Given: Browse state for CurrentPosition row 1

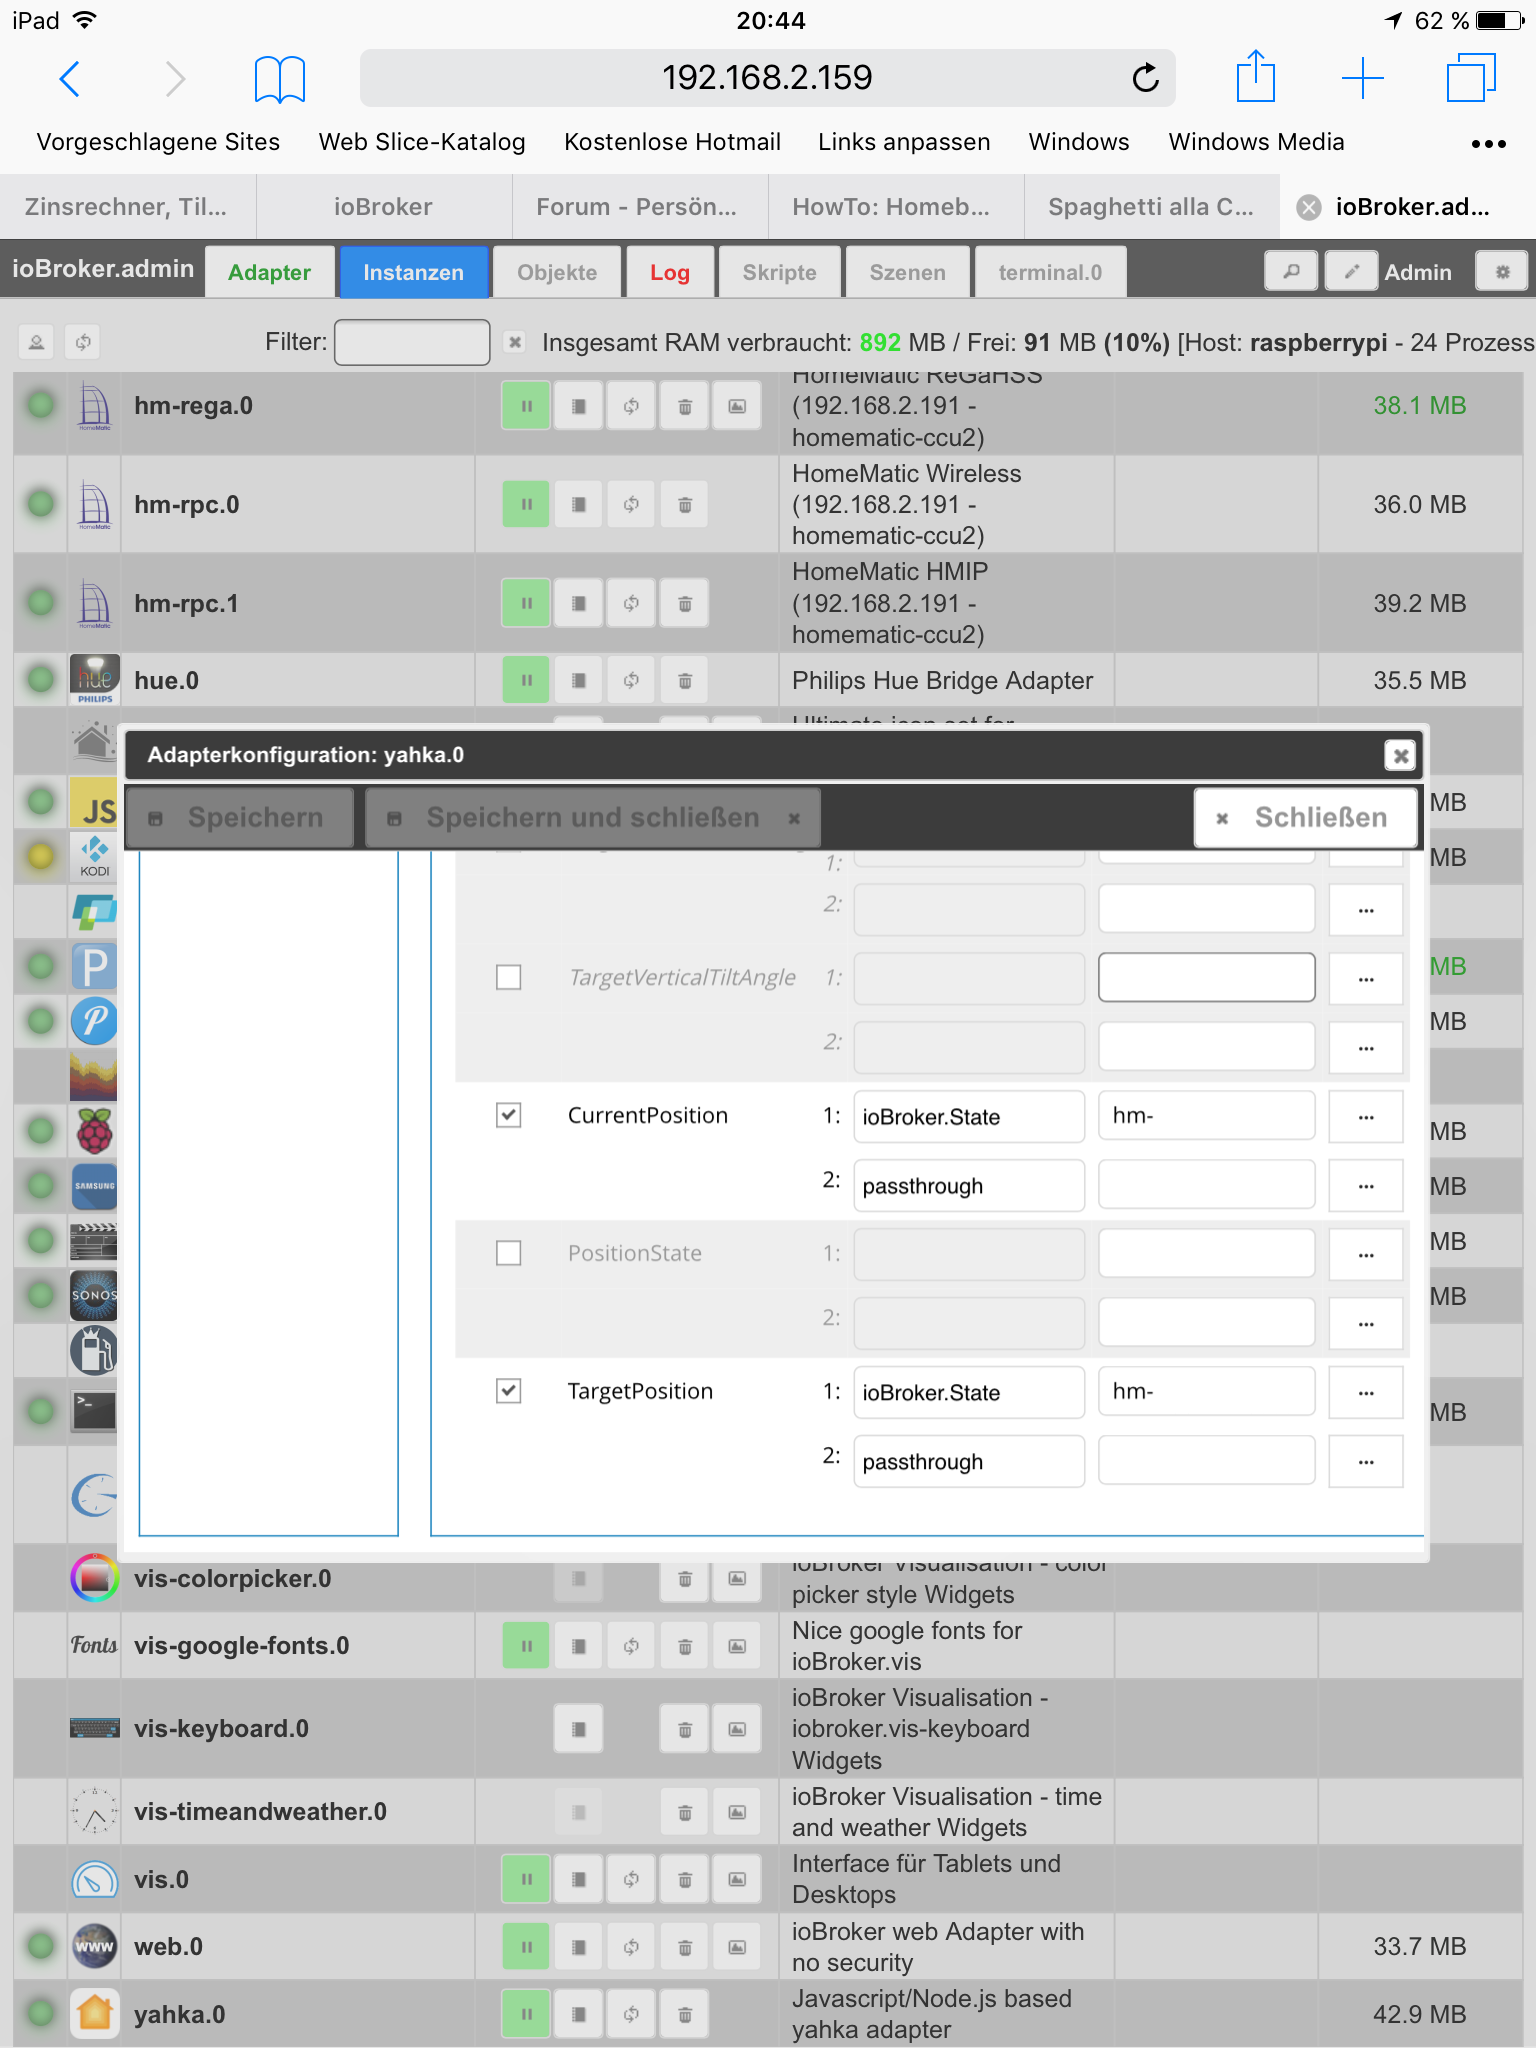Looking at the screenshot, I should [1366, 1117].
